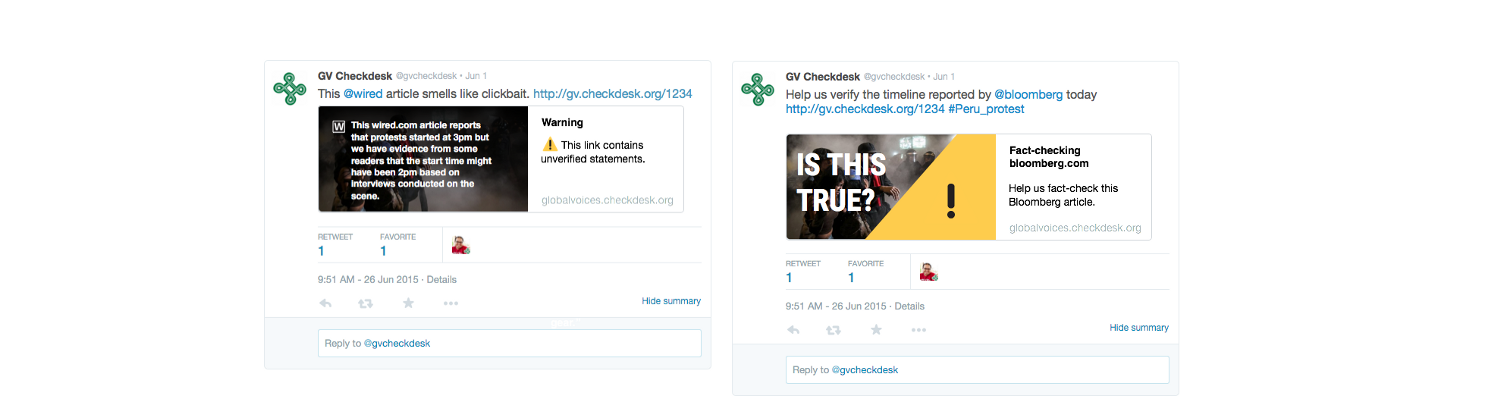The height and width of the screenshot is (414, 1500).
Task: Open more options dots on wired tweet
Action: coord(451,303)
